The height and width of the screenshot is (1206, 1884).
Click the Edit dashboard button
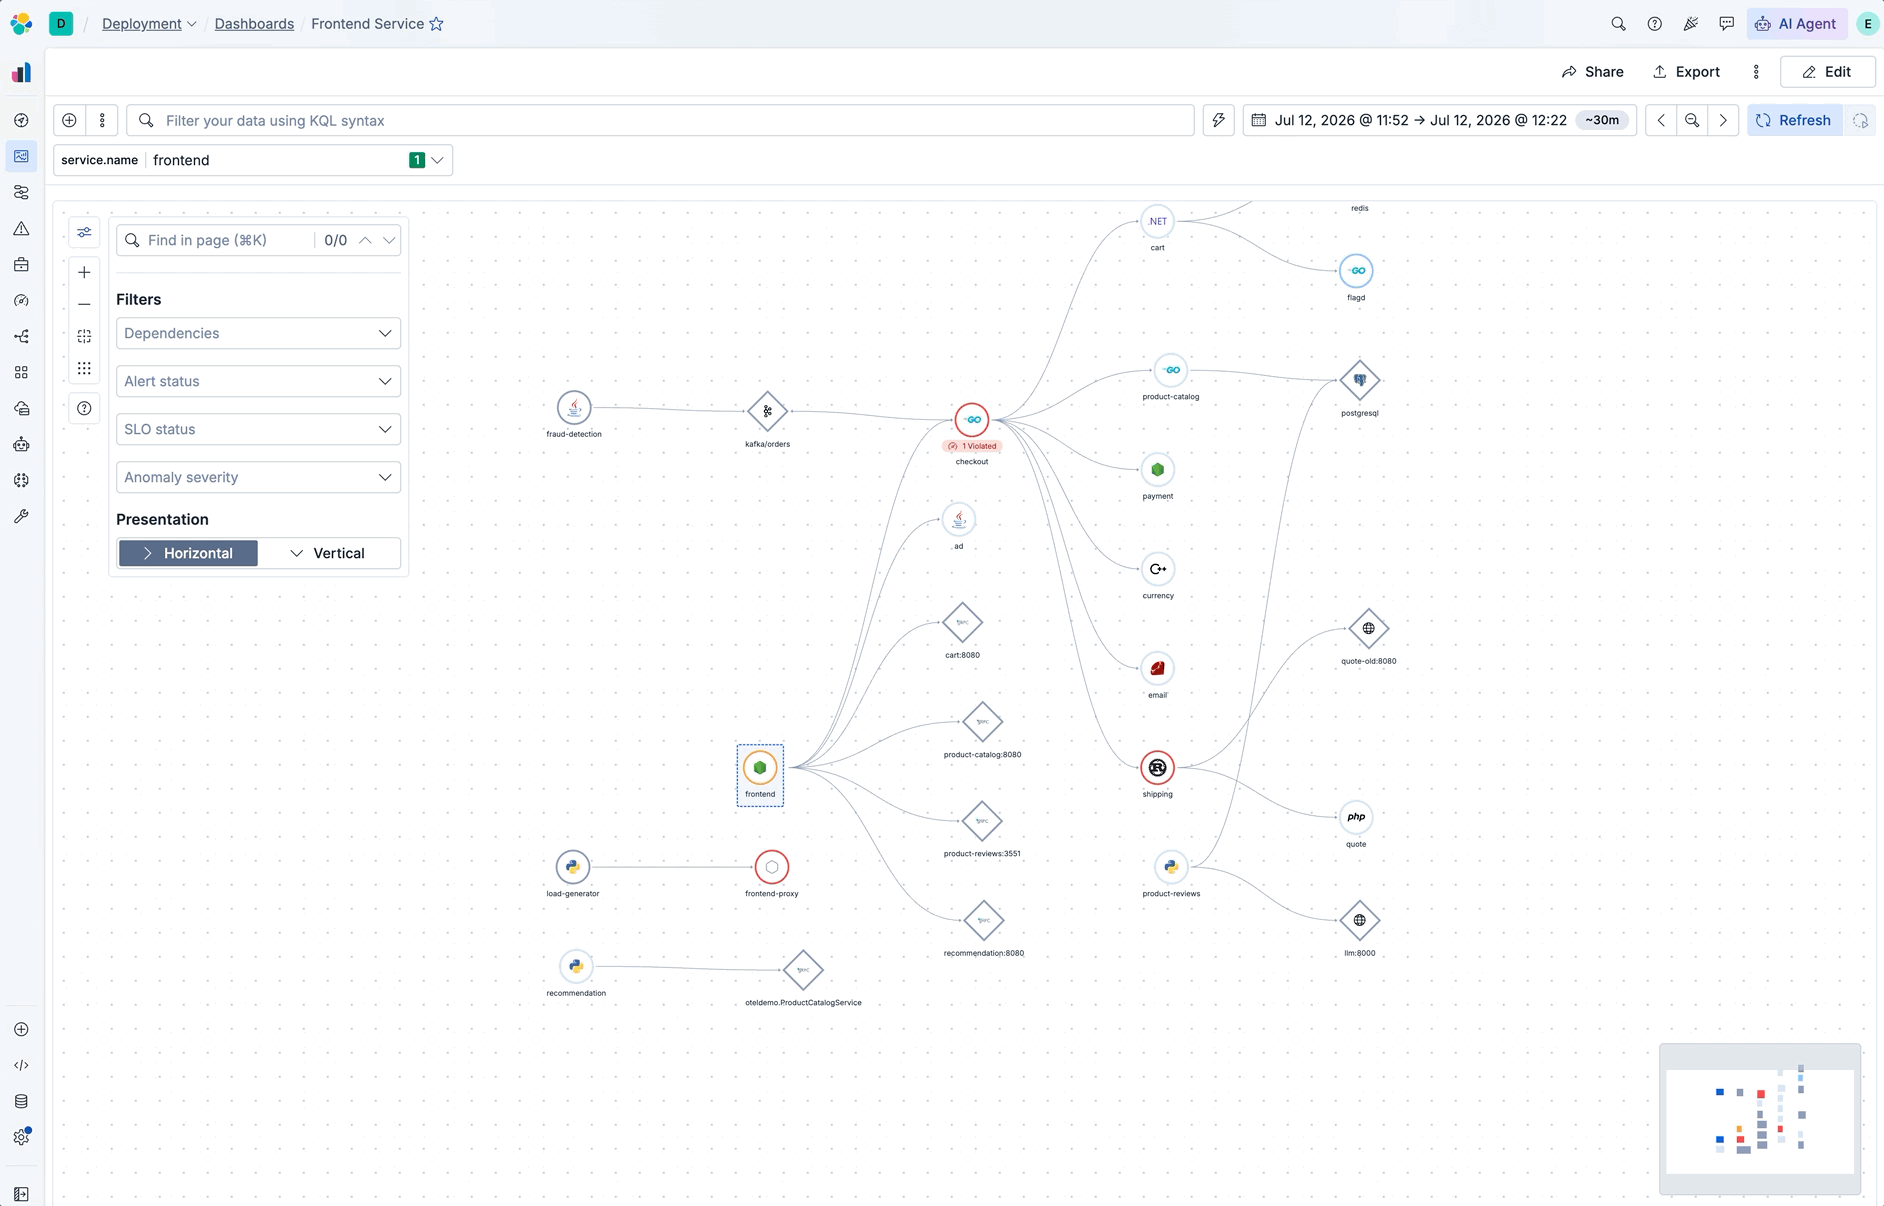(1827, 72)
